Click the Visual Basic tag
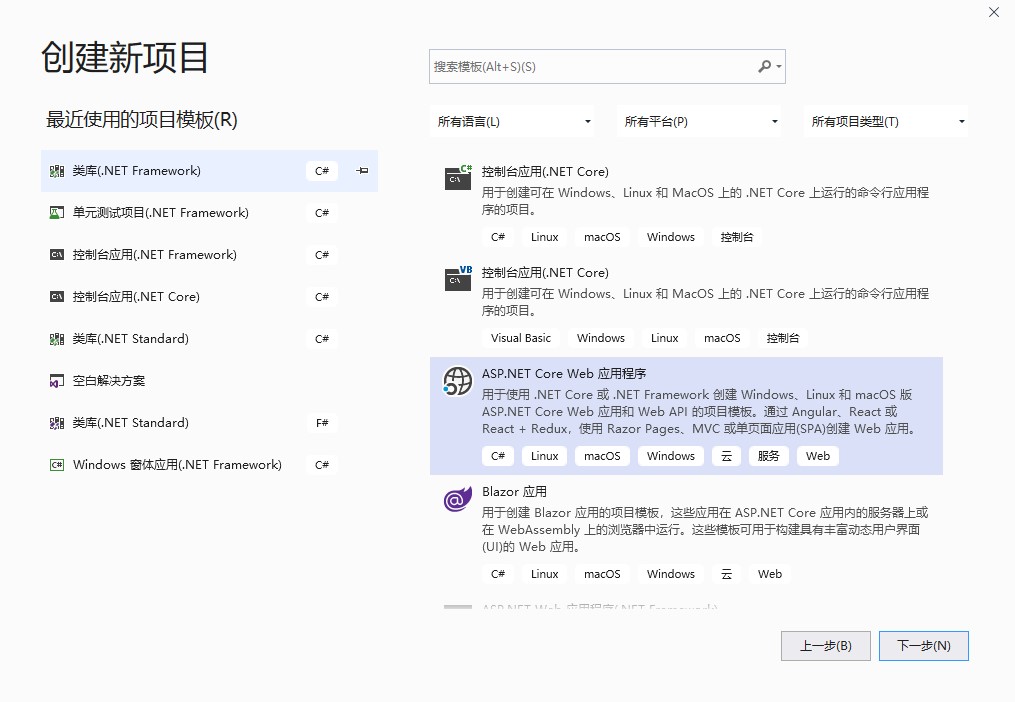1015x702 pixels. tap(520, 338)
